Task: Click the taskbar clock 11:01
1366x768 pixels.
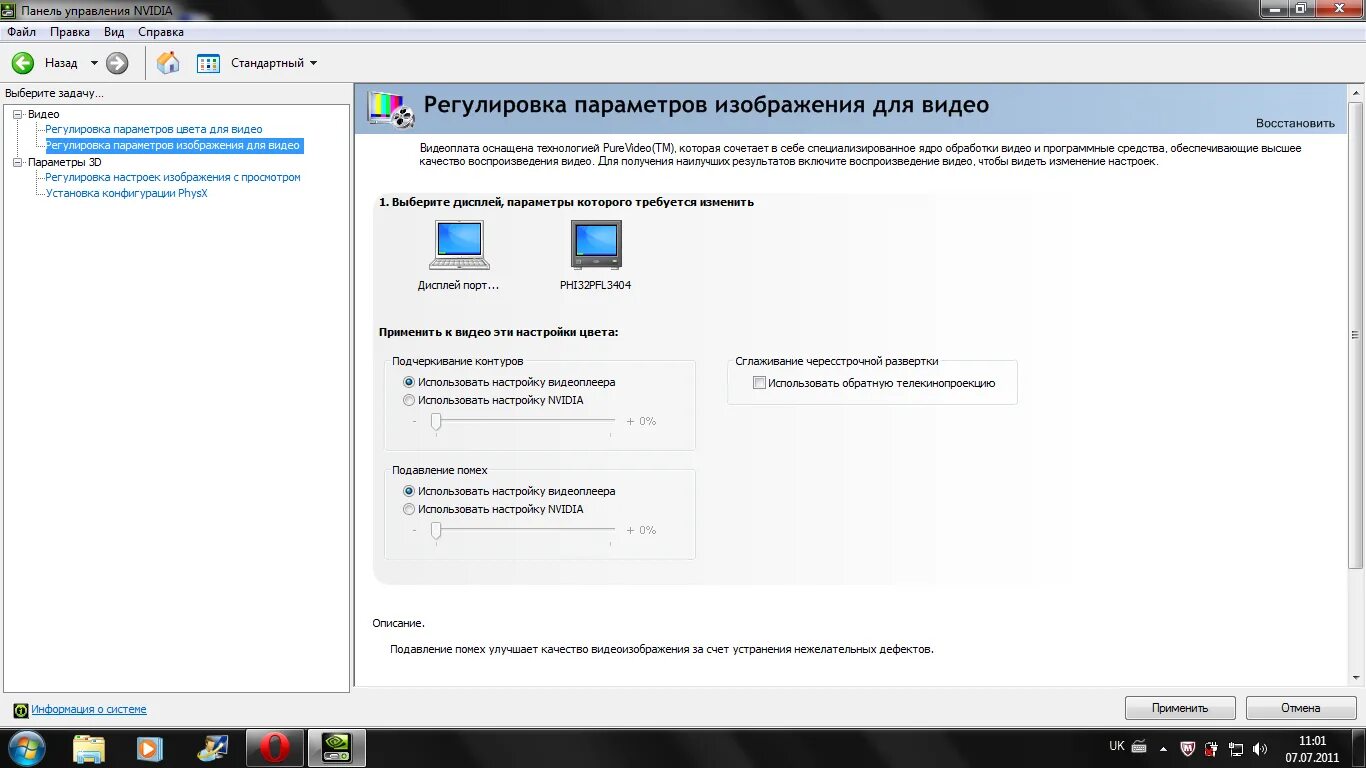Action: coord(1312,741)
